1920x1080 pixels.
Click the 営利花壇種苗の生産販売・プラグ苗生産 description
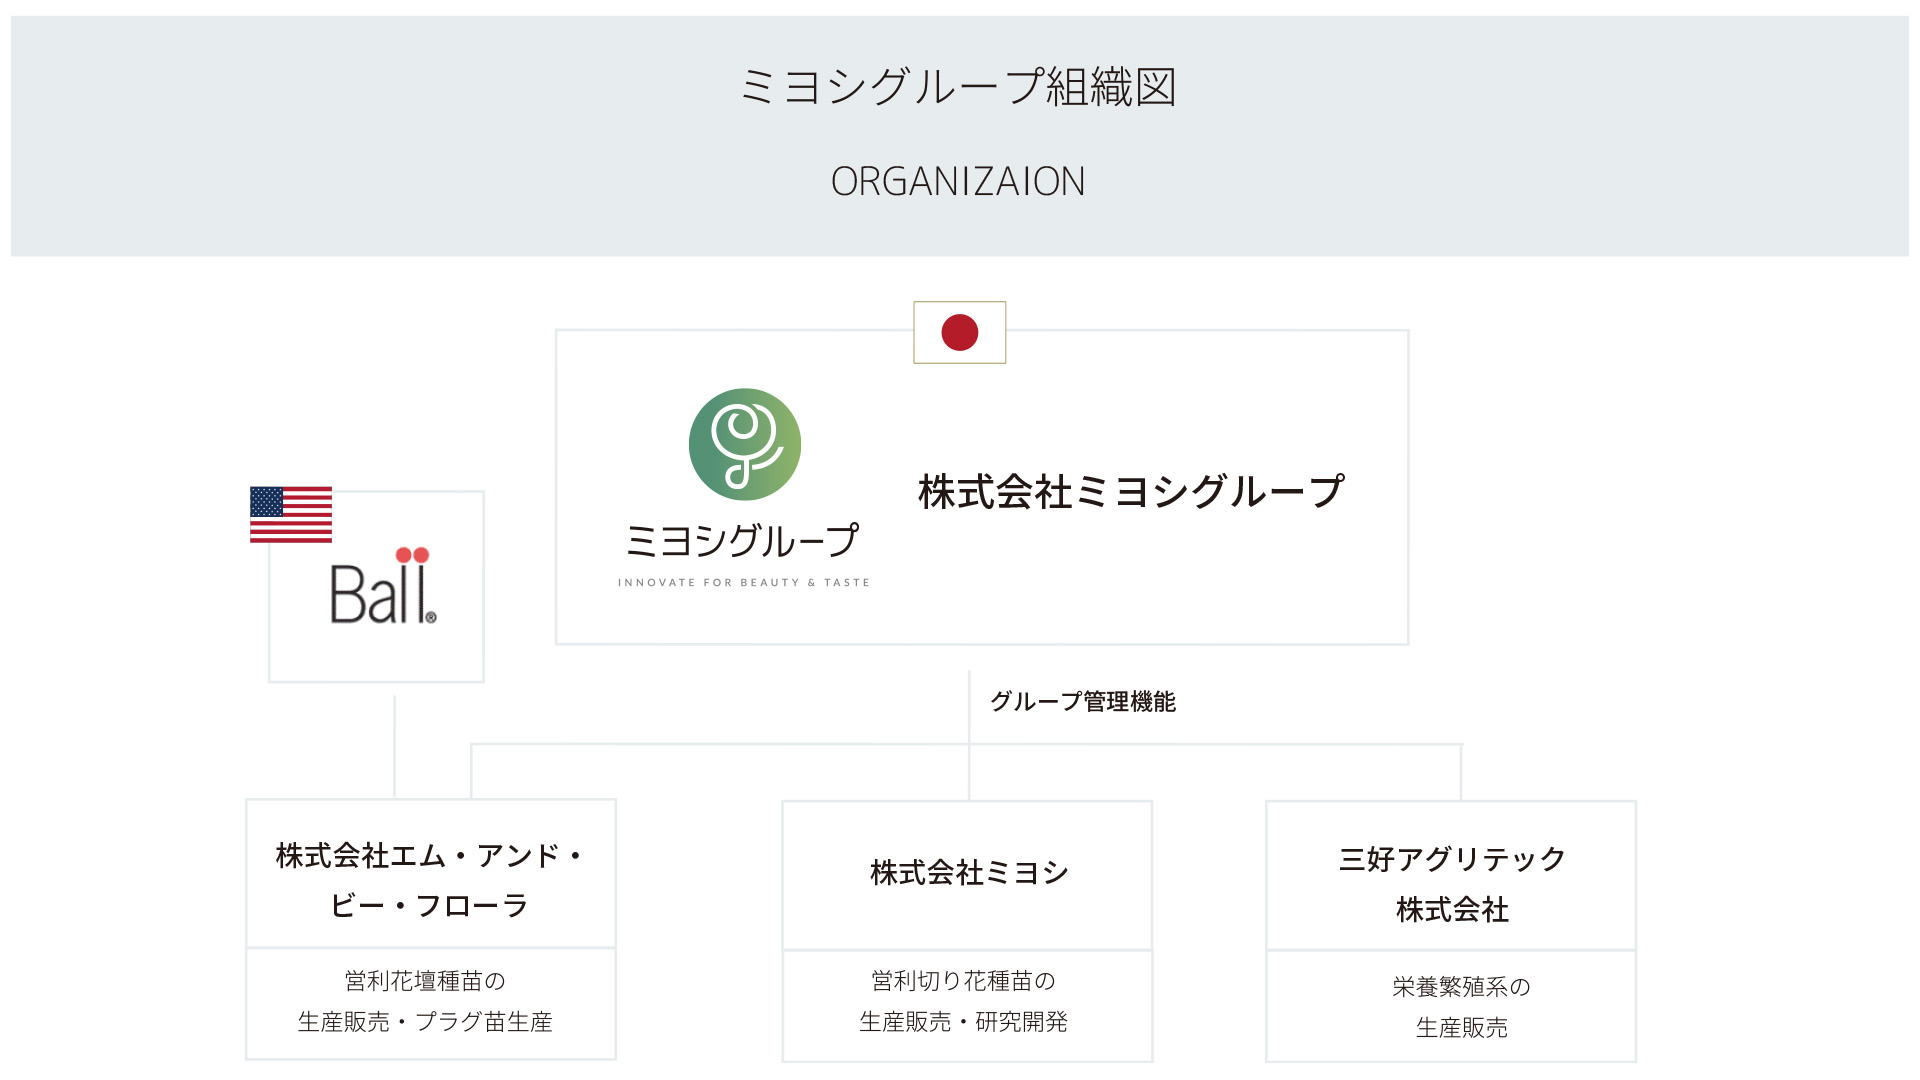(x=426, y=1001)
